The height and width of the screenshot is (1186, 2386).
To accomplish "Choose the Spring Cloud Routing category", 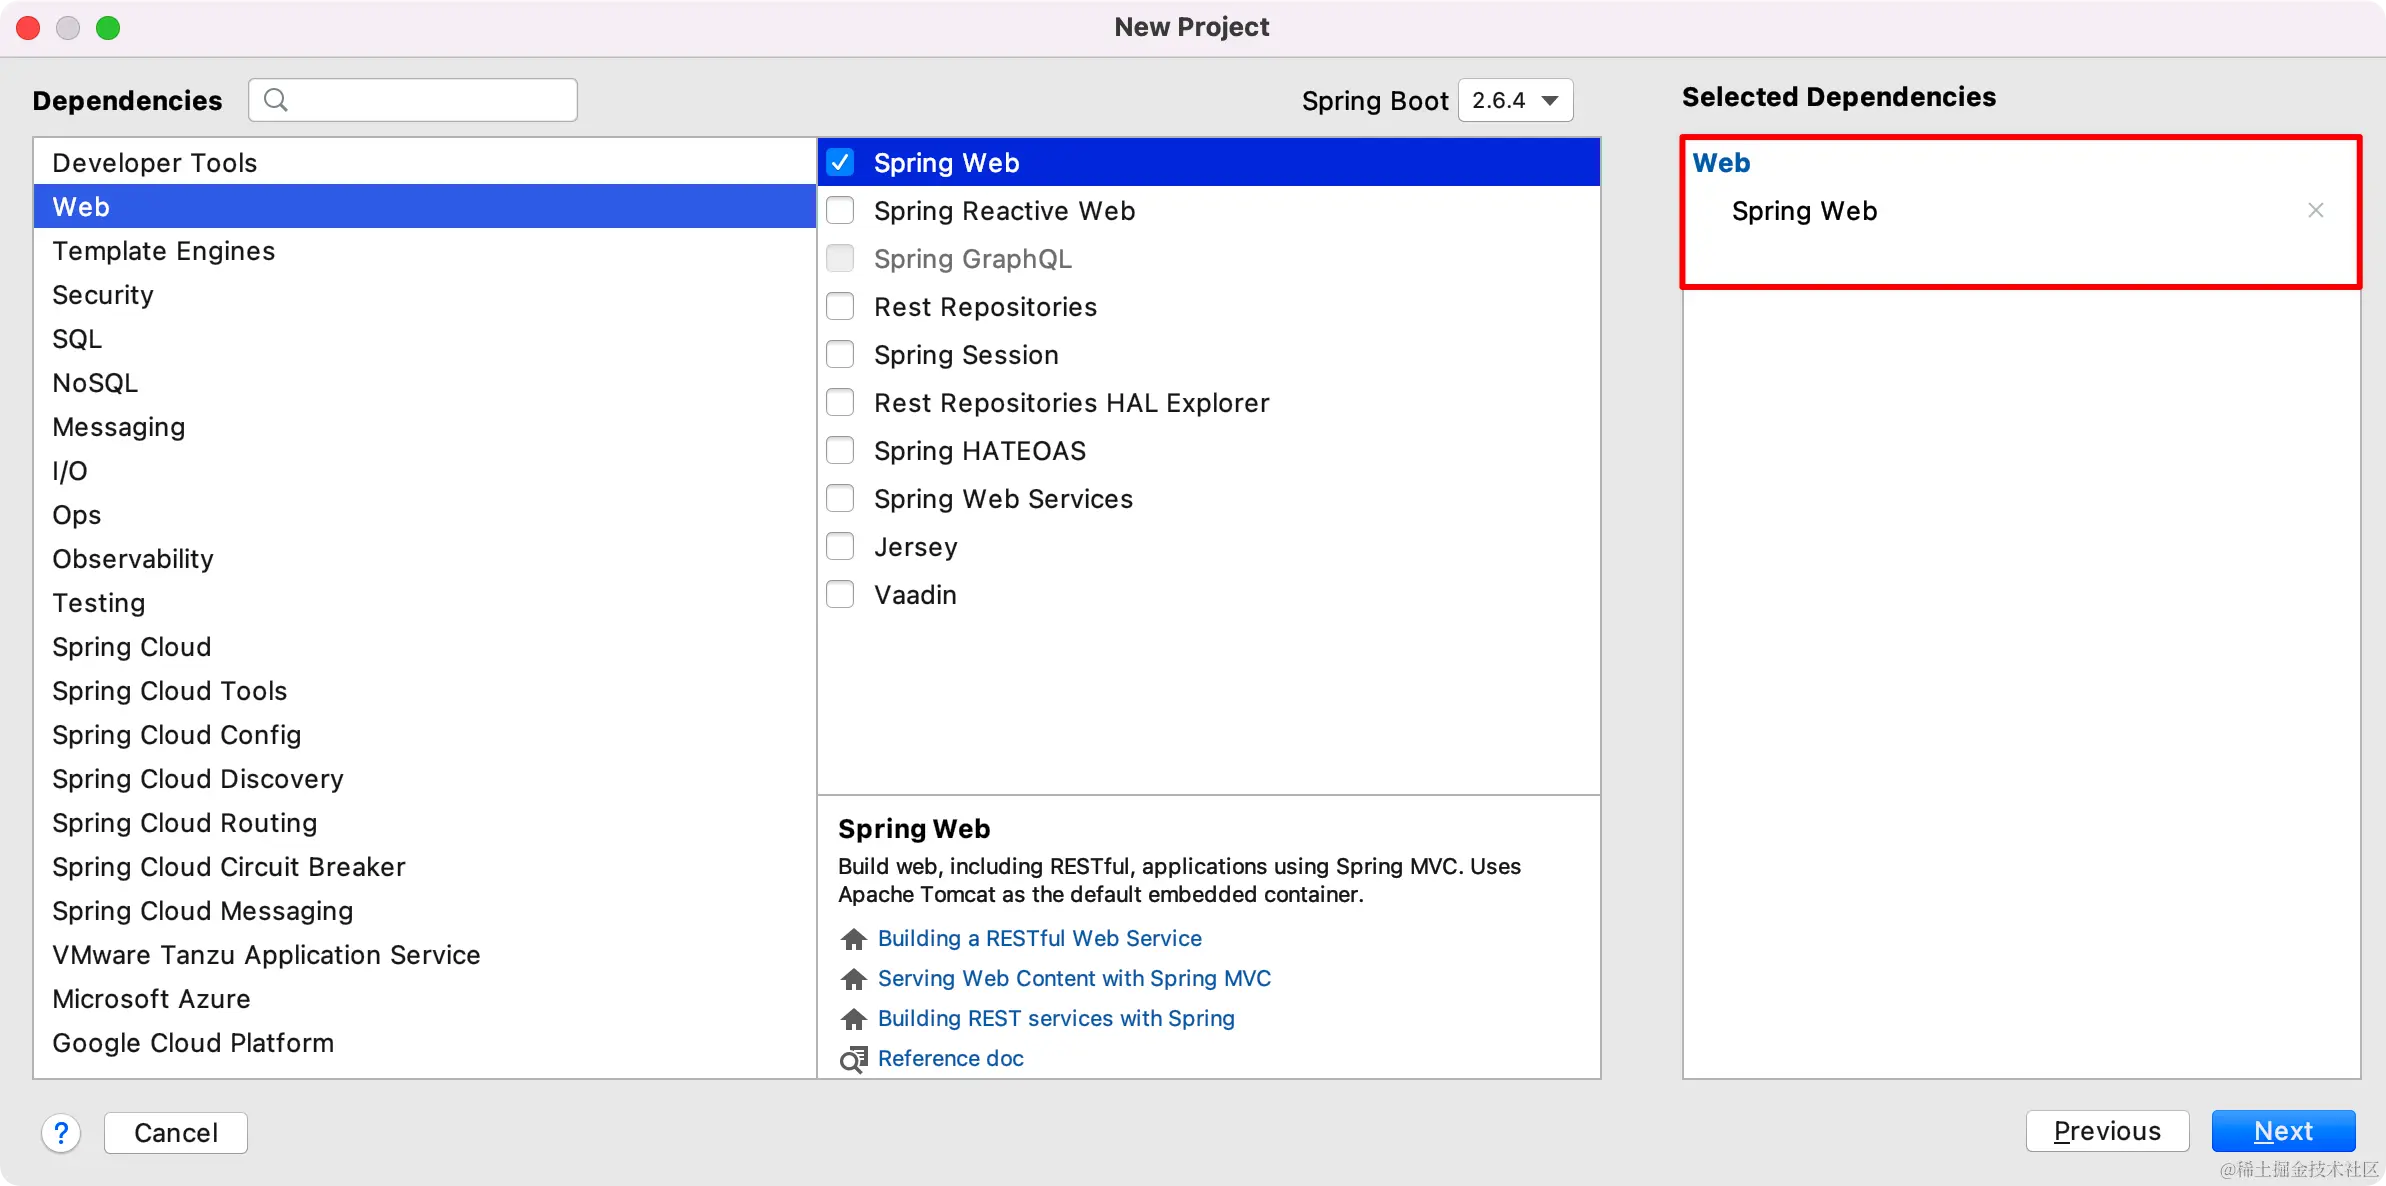I will (185, 823).
